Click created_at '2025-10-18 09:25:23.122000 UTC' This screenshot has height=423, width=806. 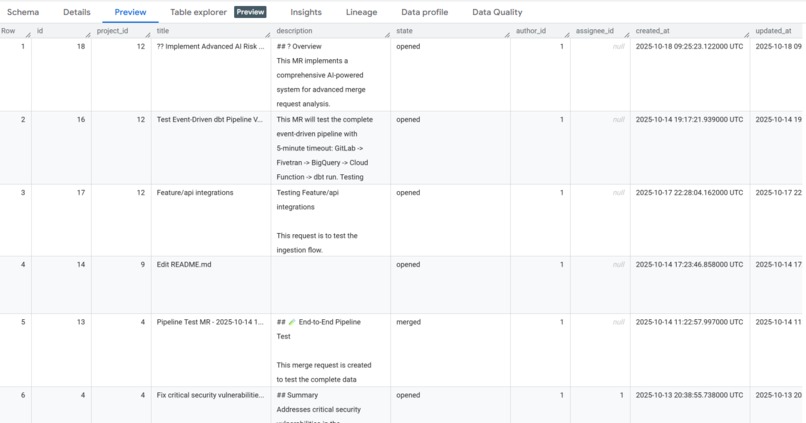pyautogui.click(x=689, y=46)
